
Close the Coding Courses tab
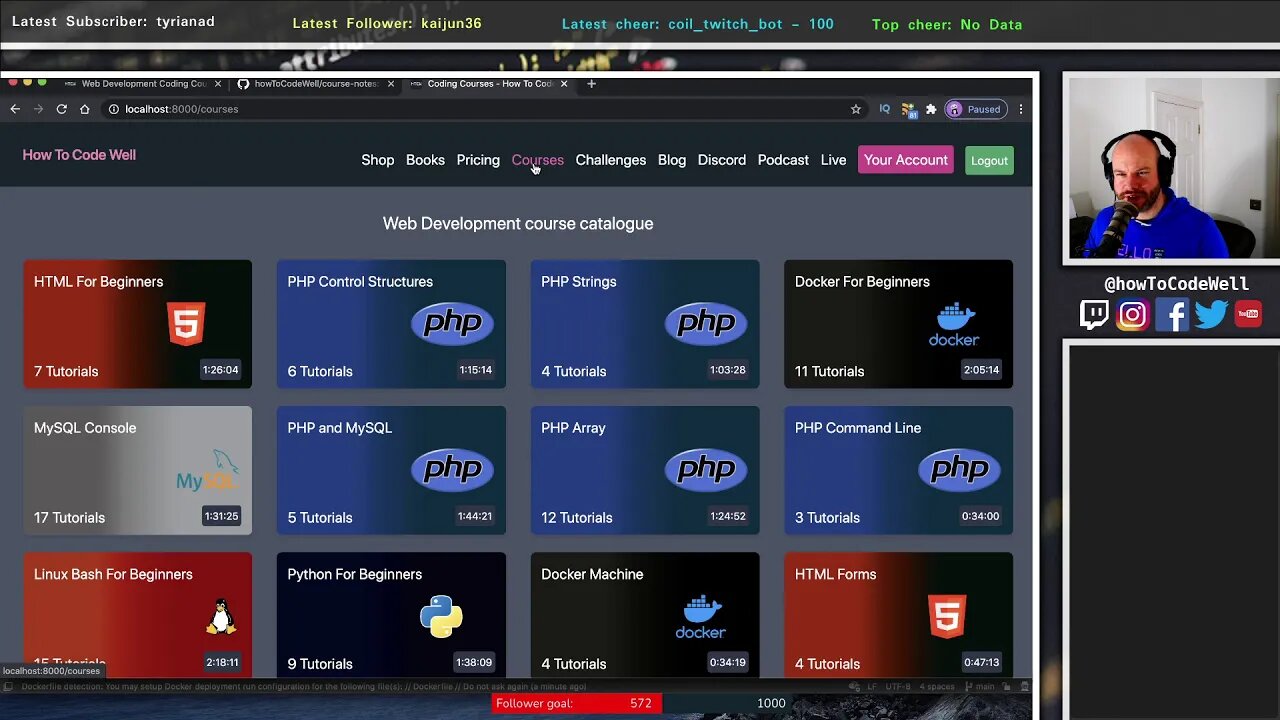[x=564, y=84]
